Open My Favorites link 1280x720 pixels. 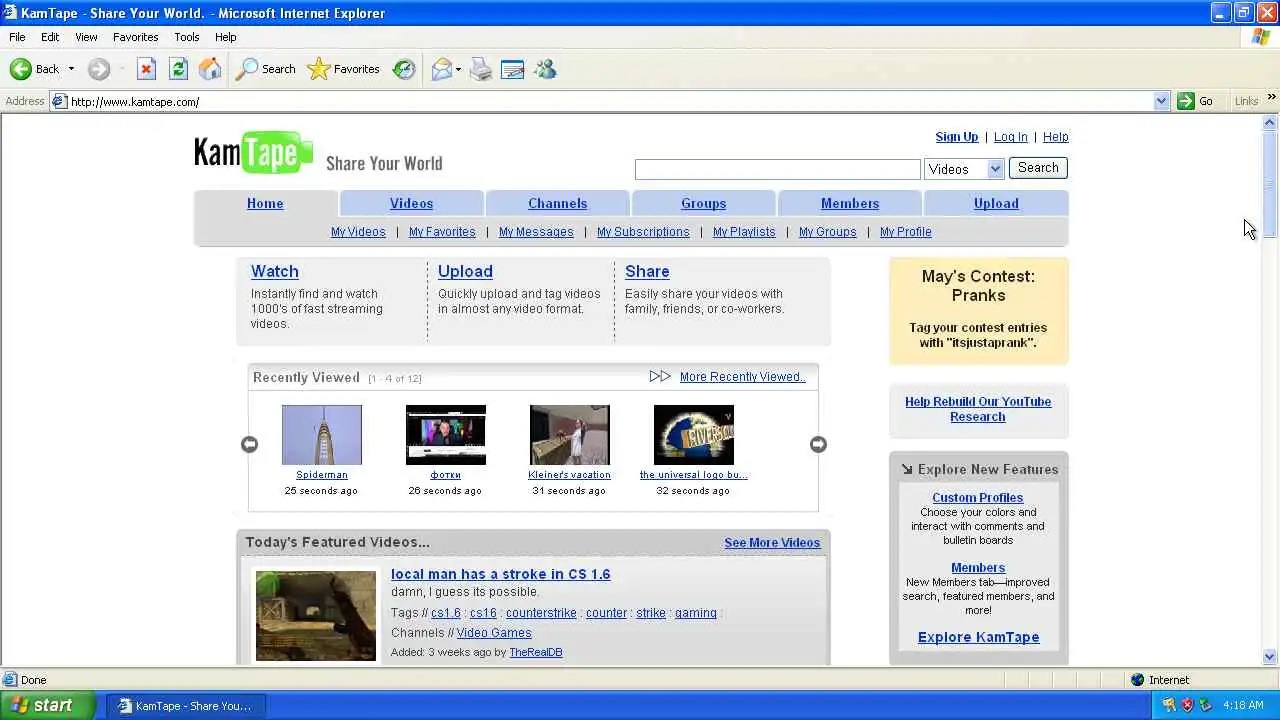coord(442,232)
